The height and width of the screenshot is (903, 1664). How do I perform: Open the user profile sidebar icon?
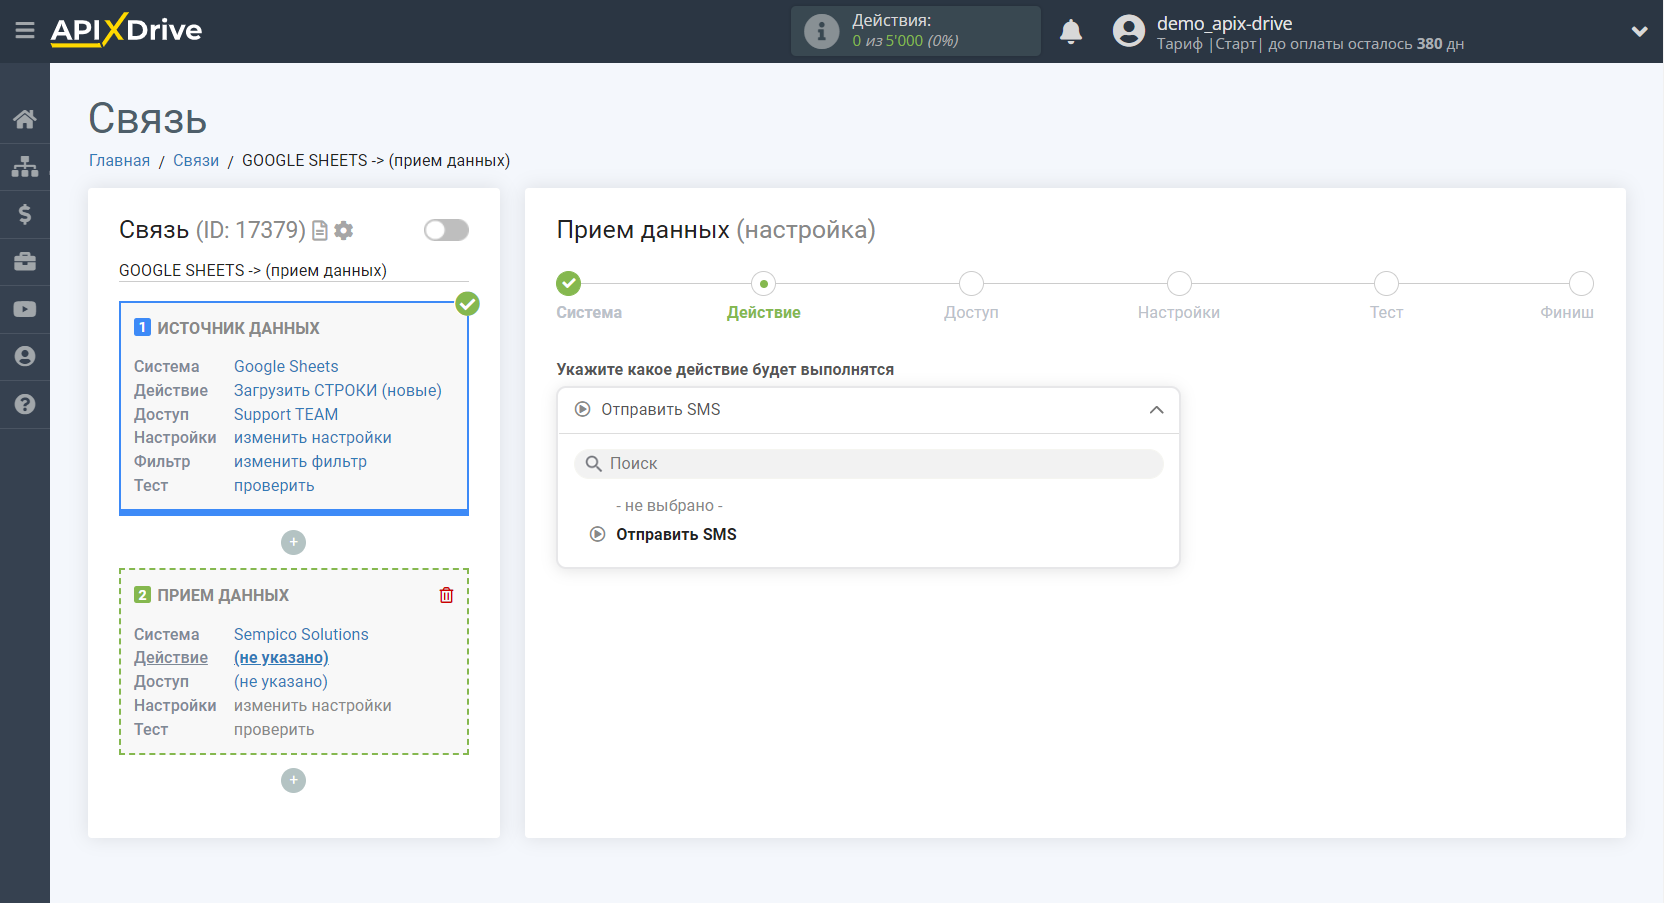[x=25, y=357]
